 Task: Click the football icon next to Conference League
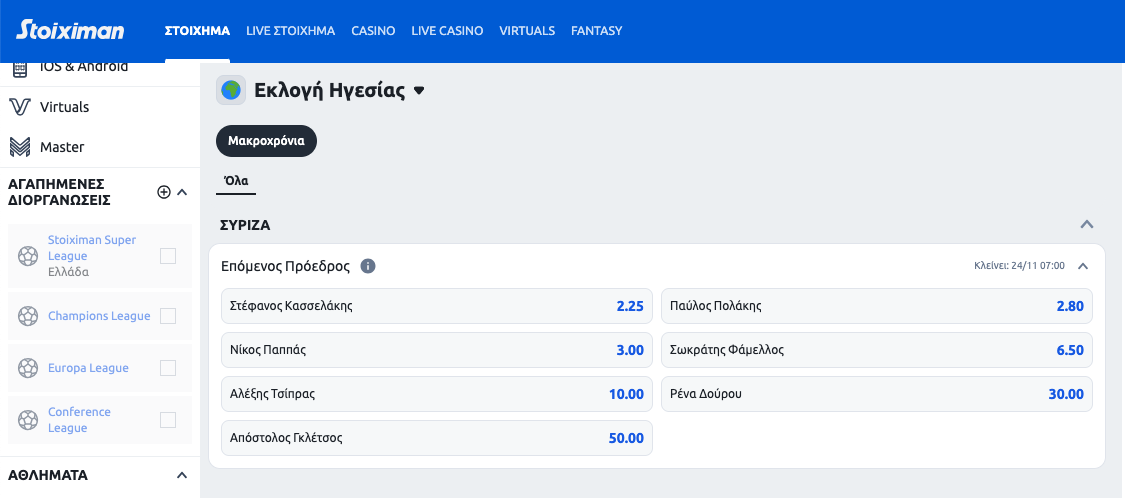(x=28, y=420)
